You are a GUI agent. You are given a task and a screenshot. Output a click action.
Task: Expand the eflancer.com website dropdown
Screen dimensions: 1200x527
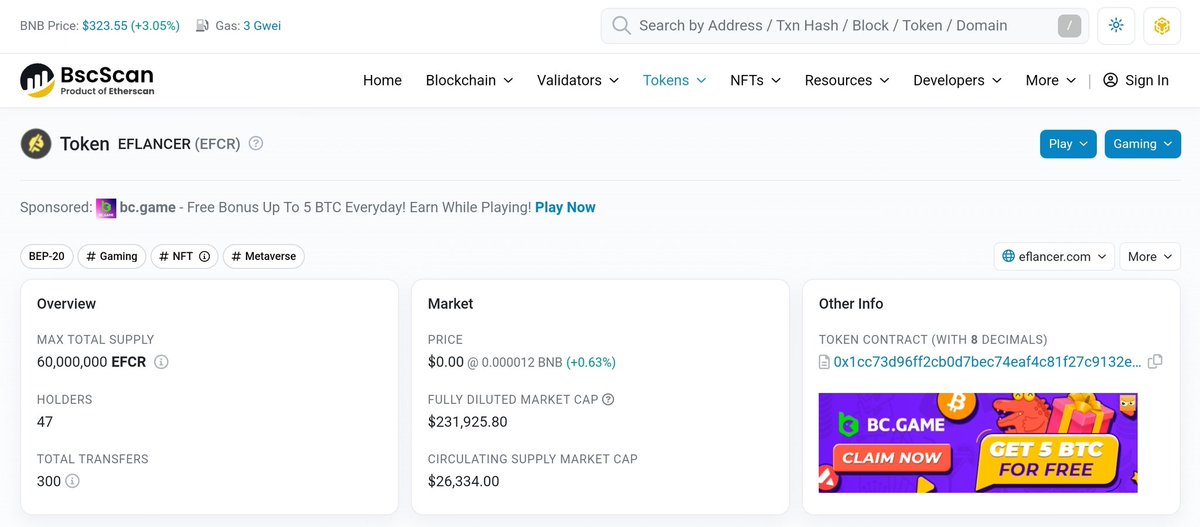click(1054, 256)
